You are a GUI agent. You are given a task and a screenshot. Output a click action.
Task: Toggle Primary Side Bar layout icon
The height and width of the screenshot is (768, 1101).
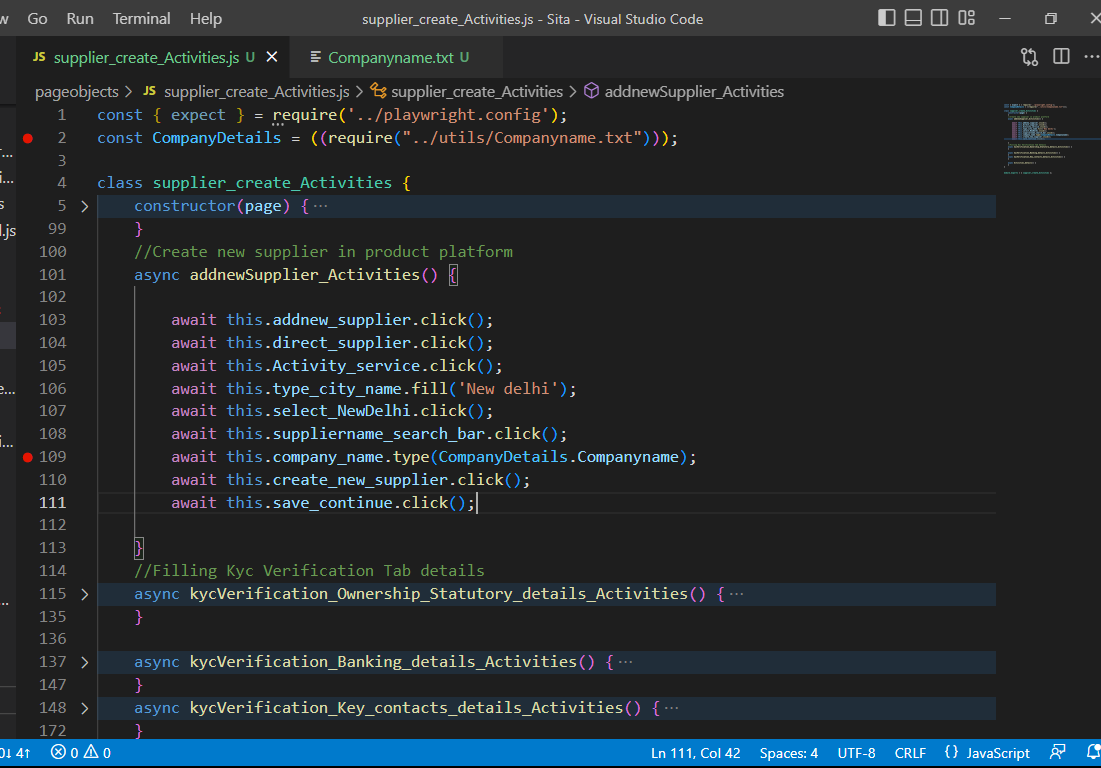point(886,18)
